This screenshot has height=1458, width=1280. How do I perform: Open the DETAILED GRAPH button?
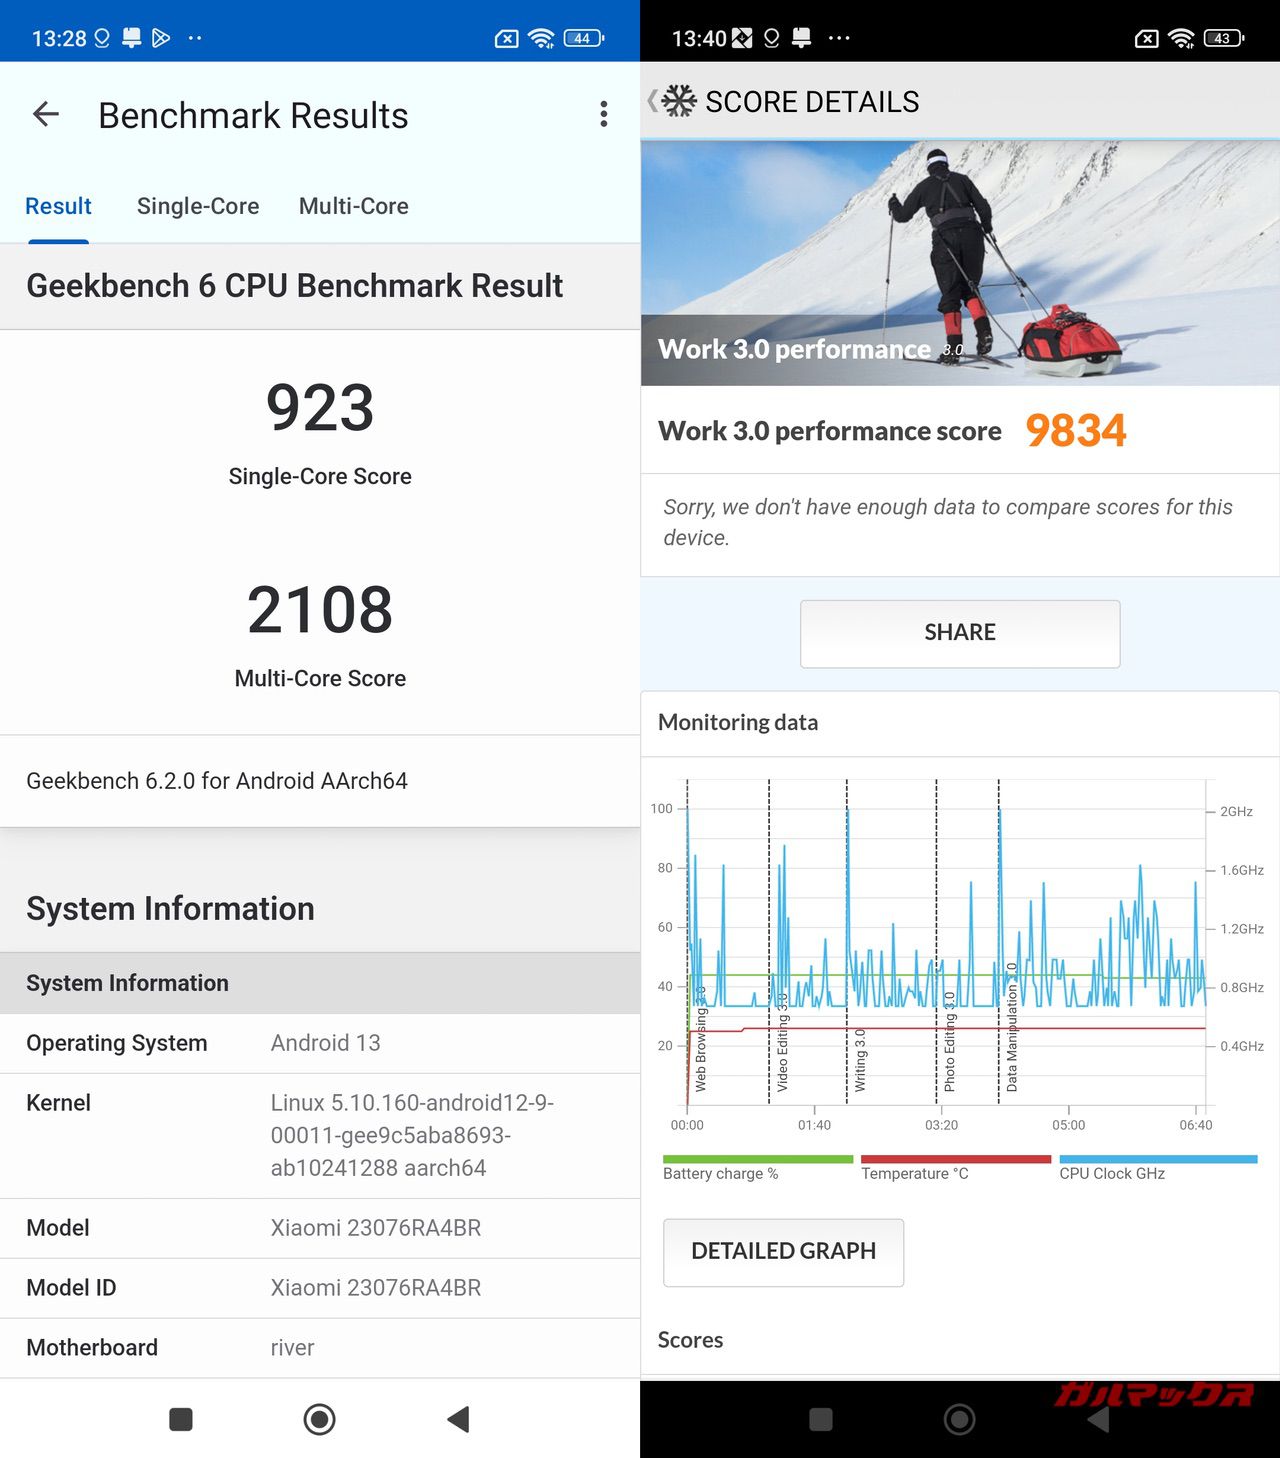[x=783, y=1251]
